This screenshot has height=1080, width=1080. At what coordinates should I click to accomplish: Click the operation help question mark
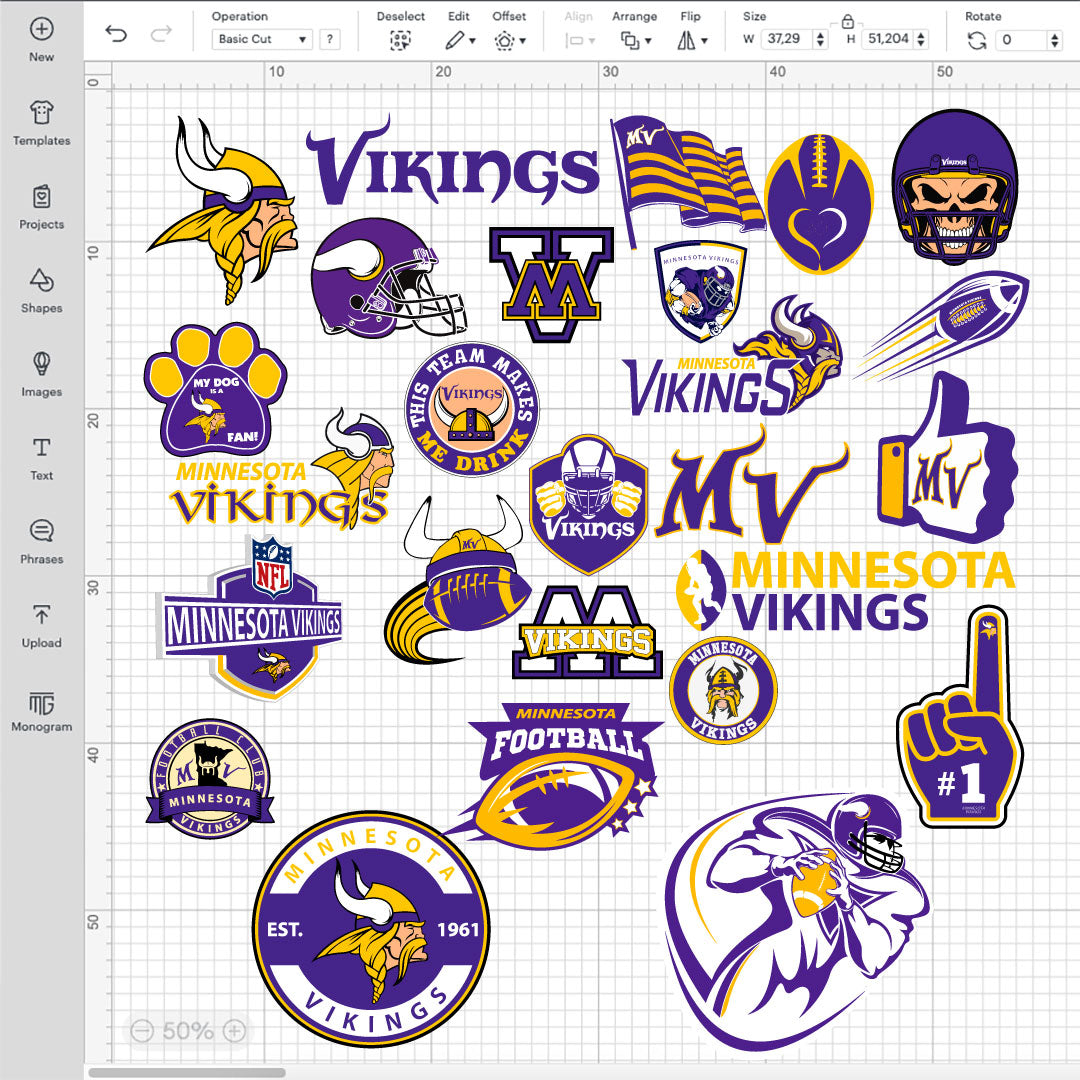pos(330,39)
